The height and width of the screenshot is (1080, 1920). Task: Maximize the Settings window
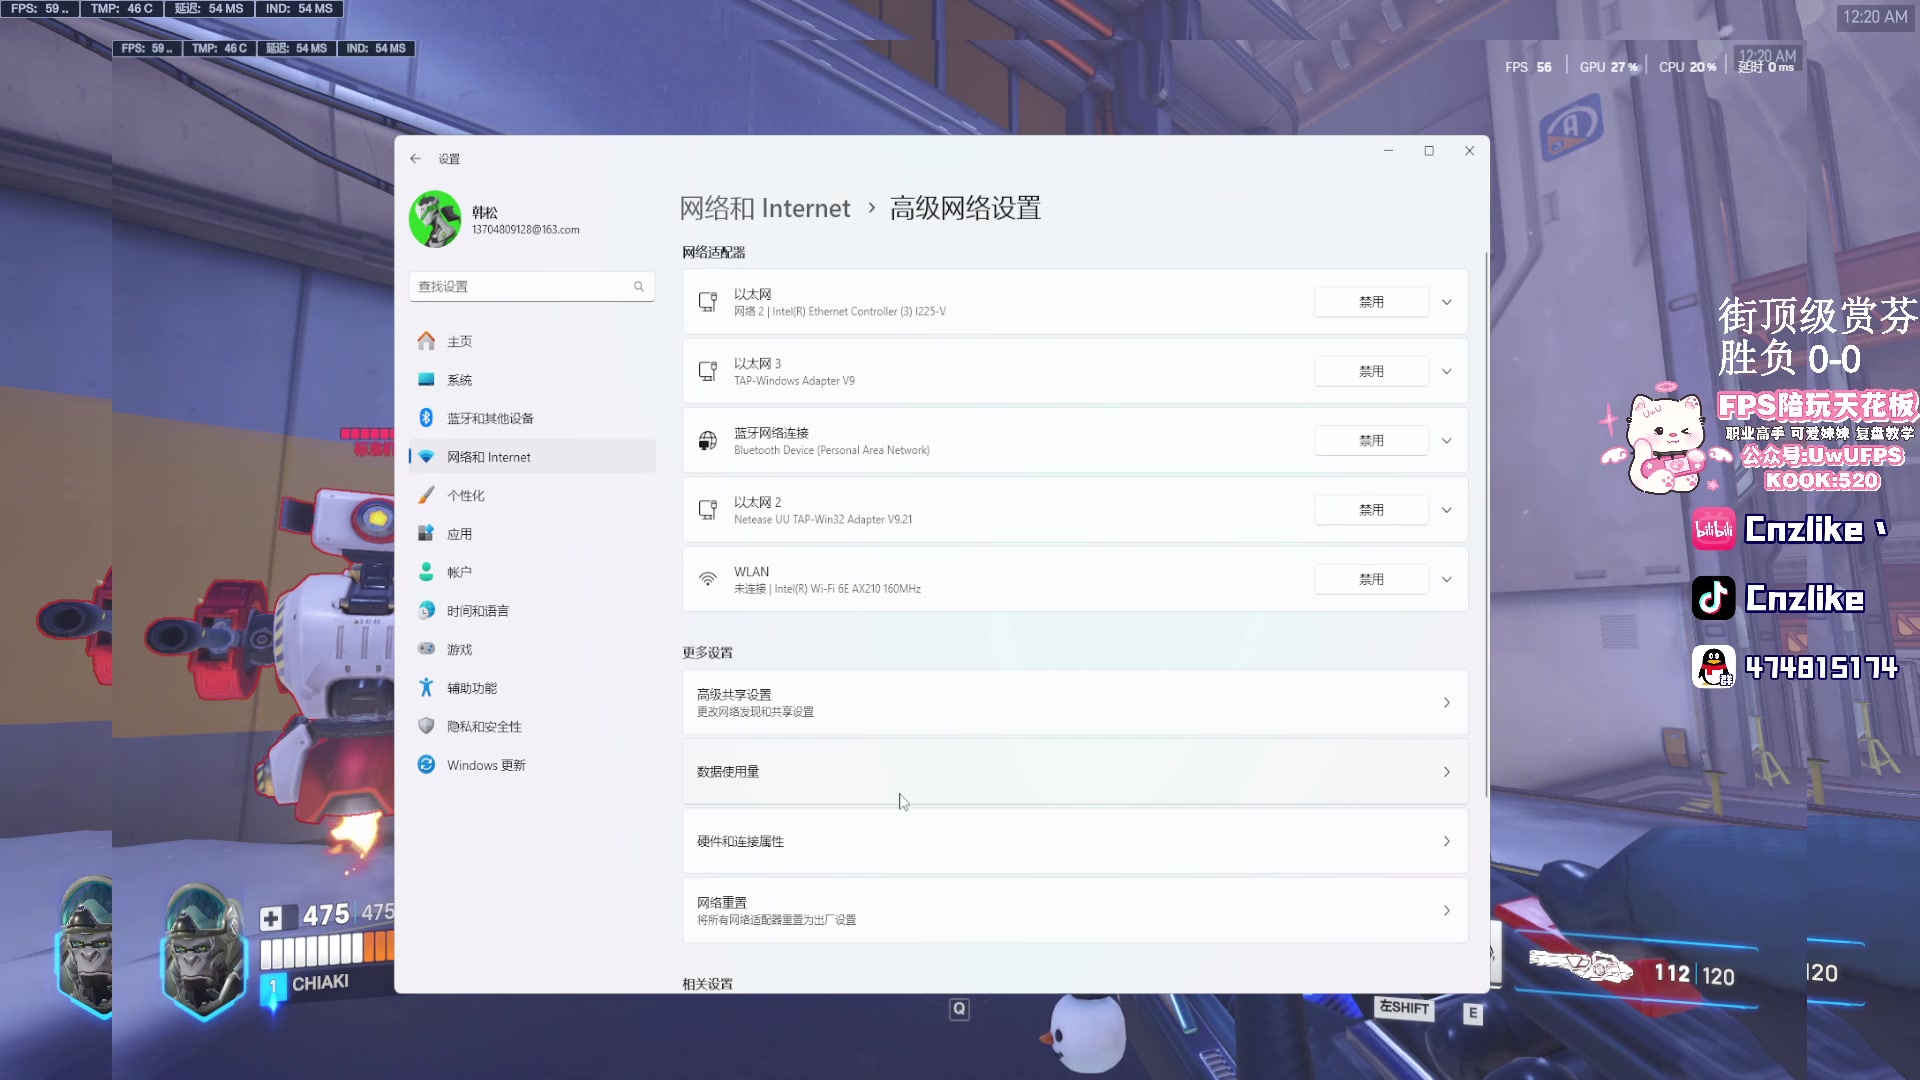[x=1429, y=151]
